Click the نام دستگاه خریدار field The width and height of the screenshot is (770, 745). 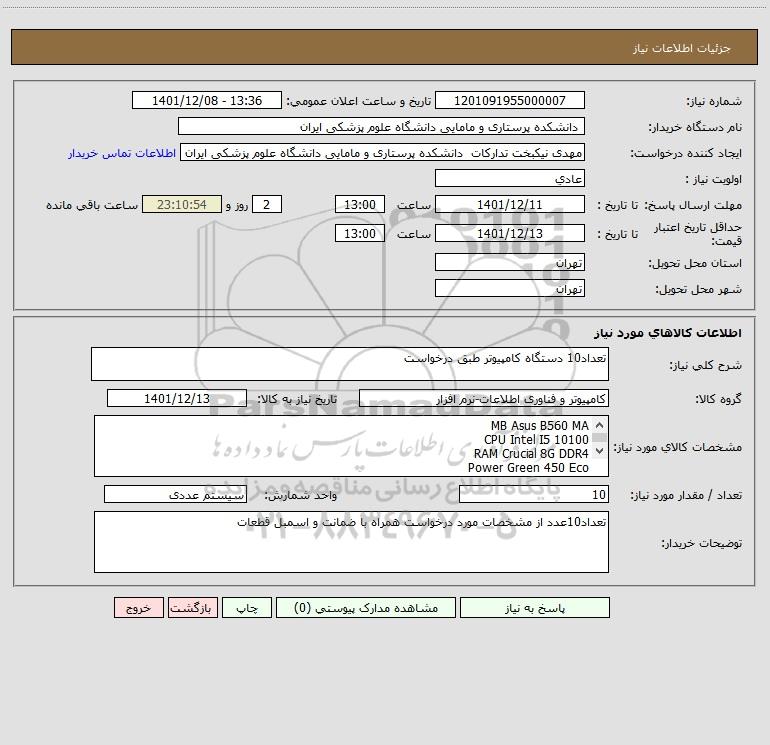381,126
